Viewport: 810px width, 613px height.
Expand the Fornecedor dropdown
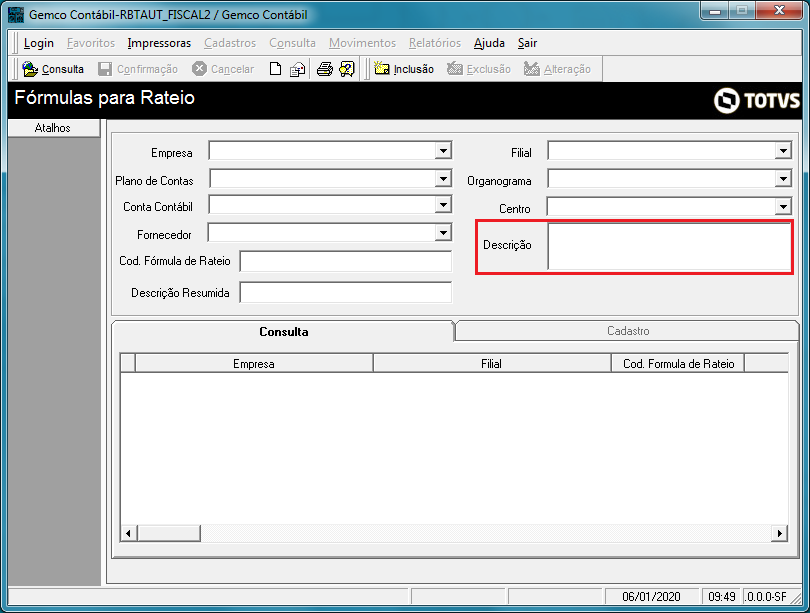[x=443, y=232]
